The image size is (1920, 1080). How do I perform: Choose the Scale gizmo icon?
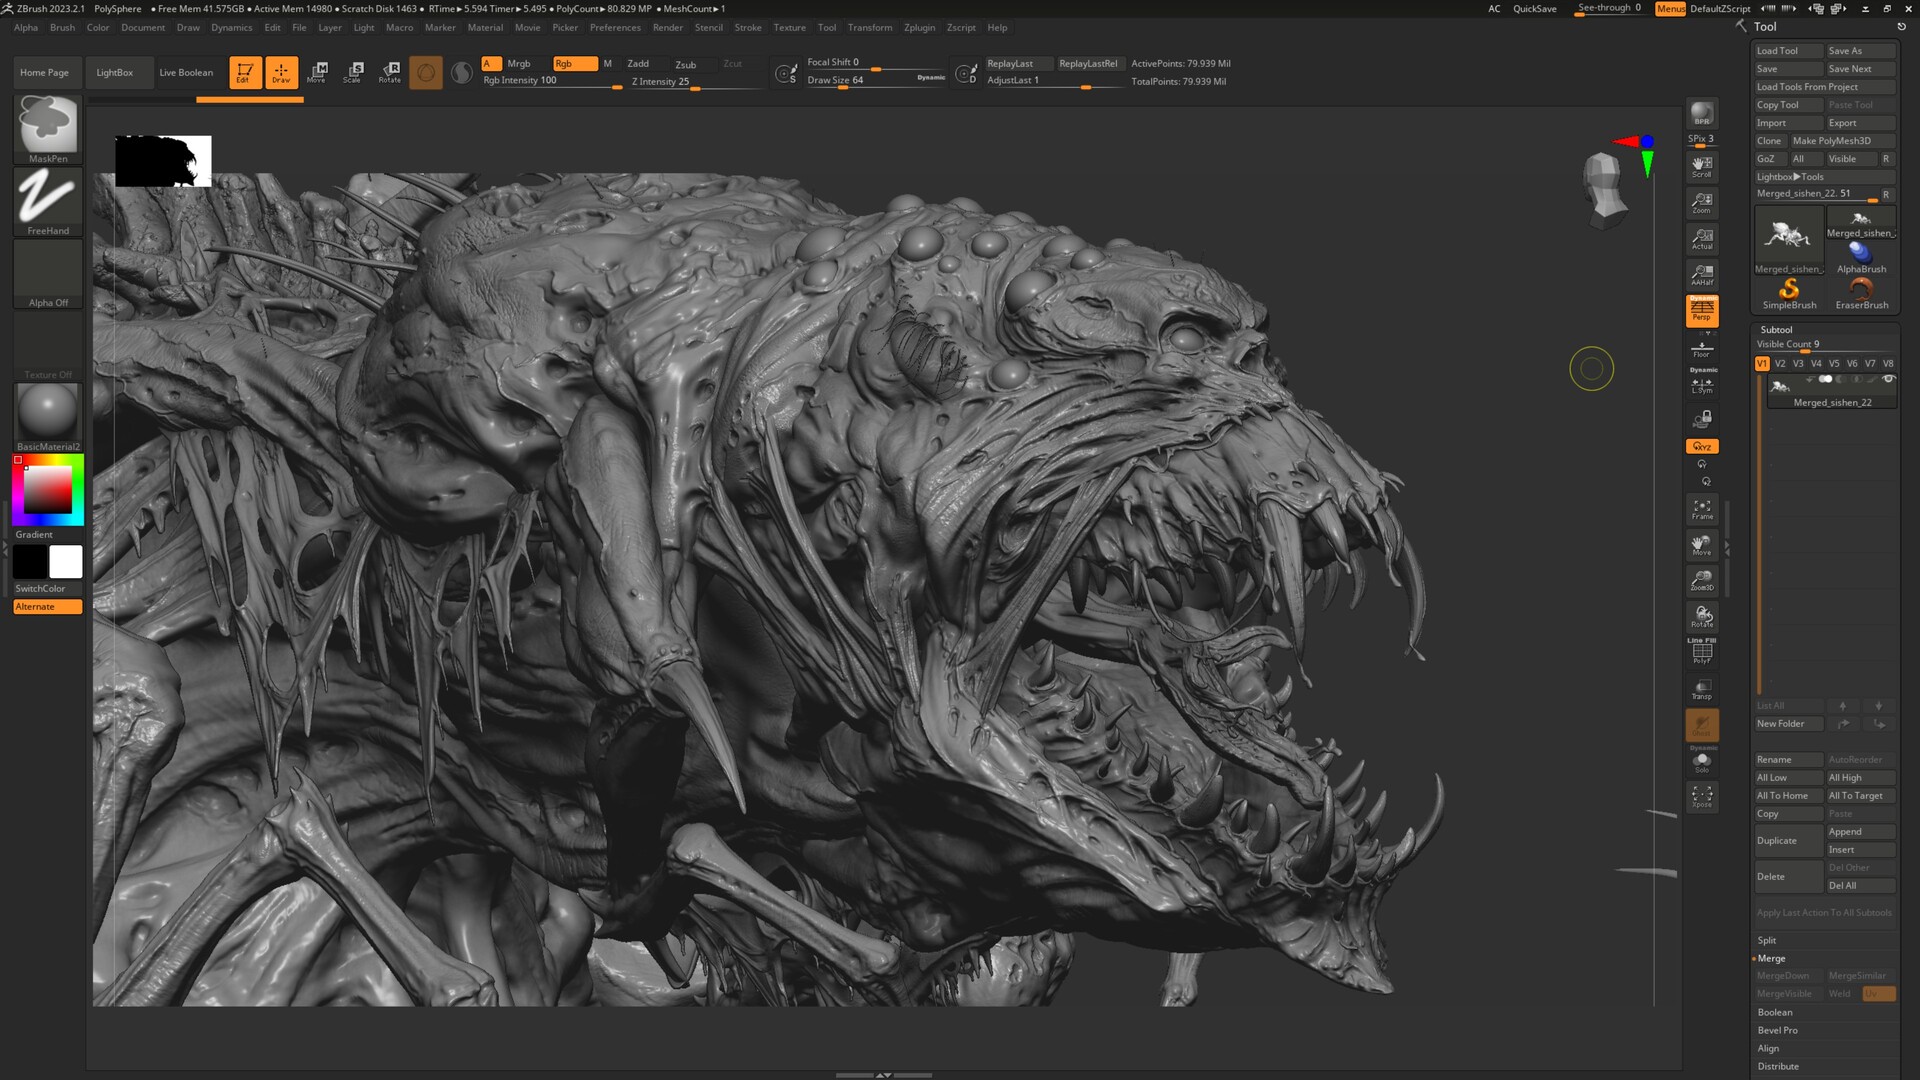[x=353, y=72]
